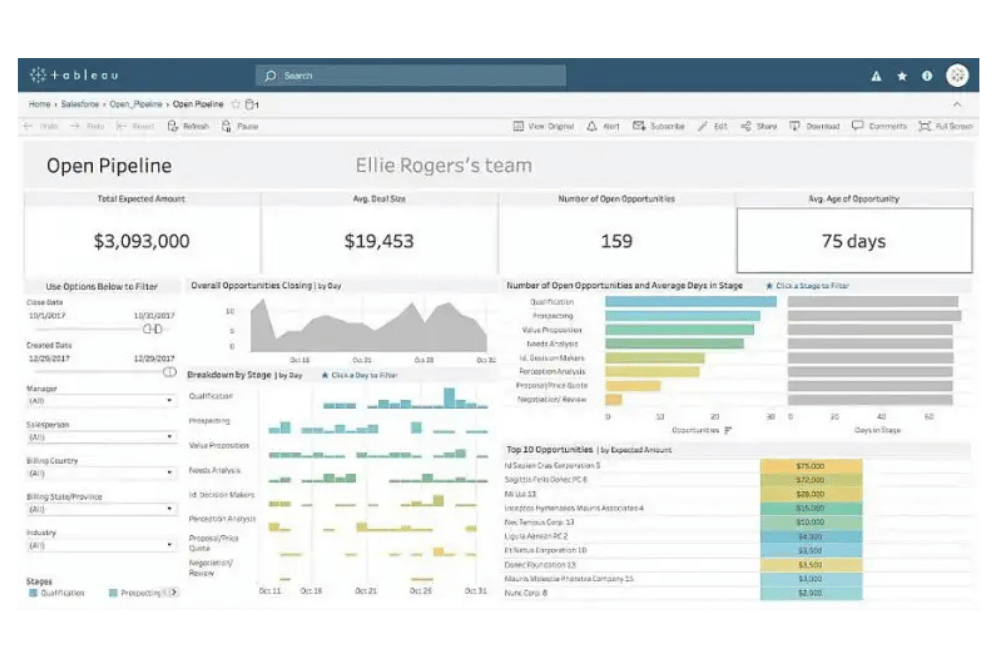Click the Refresh toolbar icon

(188, 127)
